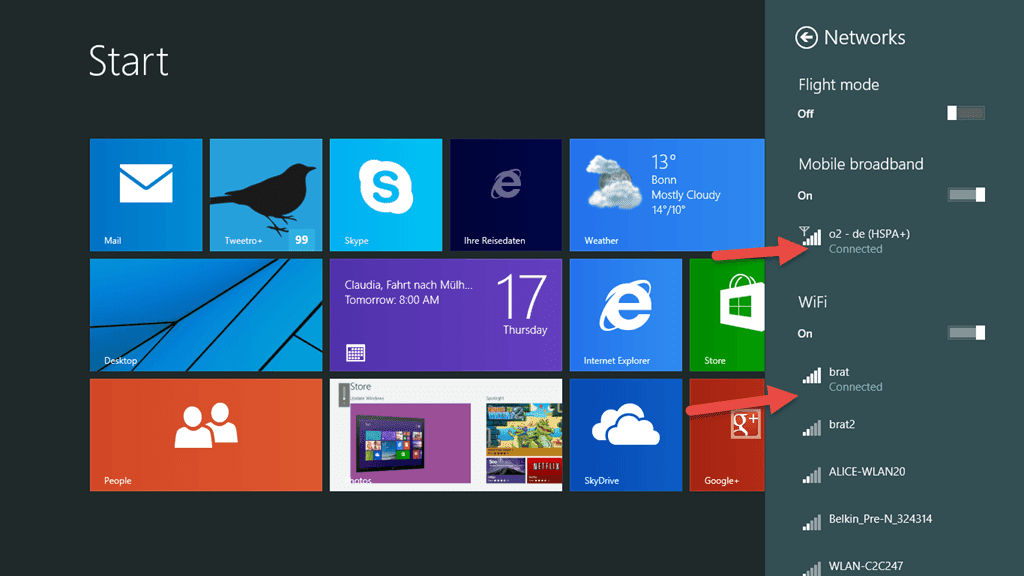
Task: Go back using the Networks back arrow
Action: (806, 37)
